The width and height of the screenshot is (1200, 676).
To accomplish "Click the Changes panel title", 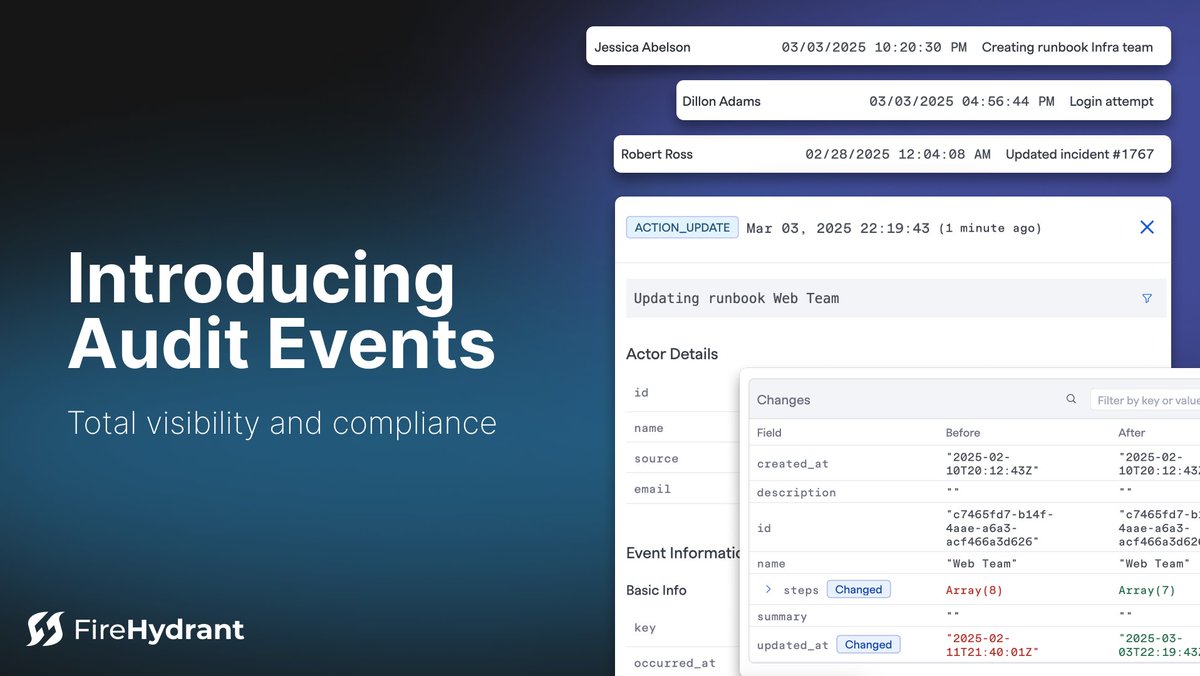I will coord(783,400).
